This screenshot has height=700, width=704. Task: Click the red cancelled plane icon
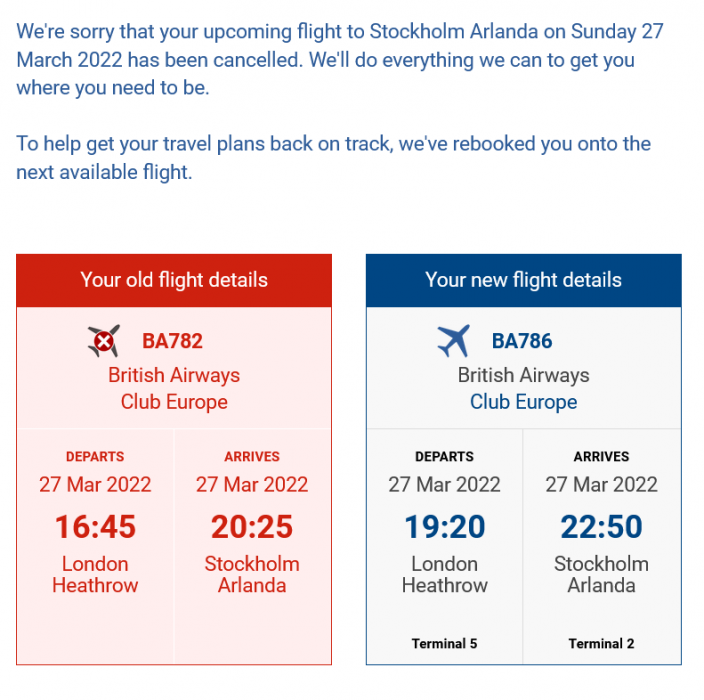tap(103, 342)
